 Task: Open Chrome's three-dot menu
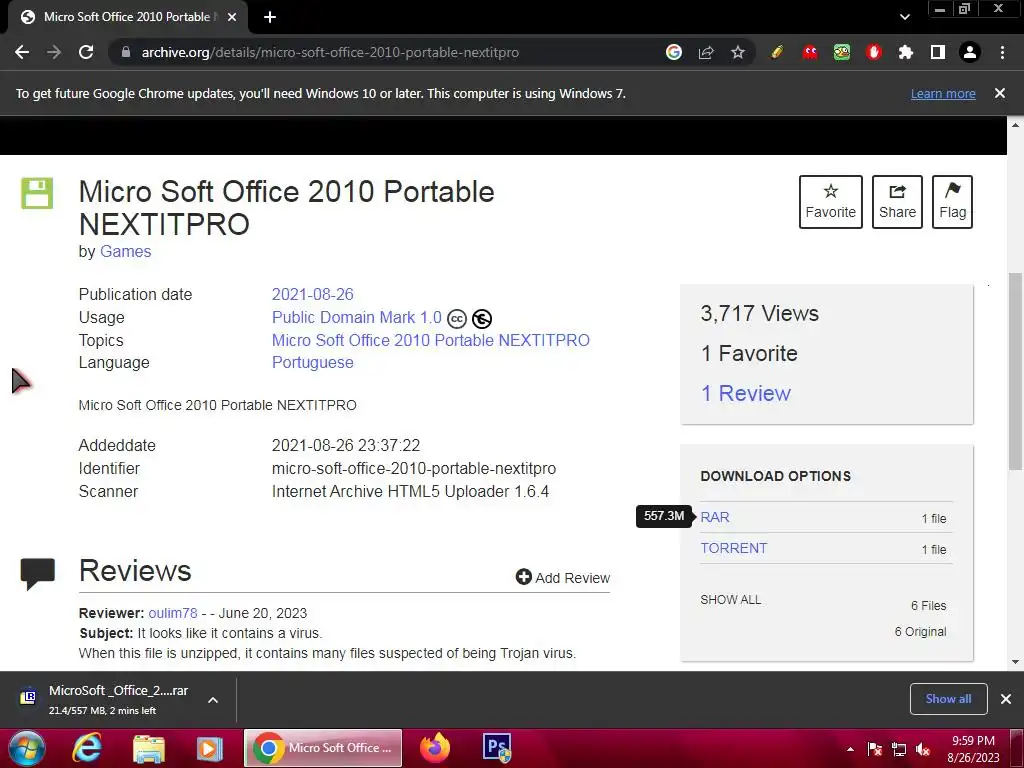click(1002, 52)
